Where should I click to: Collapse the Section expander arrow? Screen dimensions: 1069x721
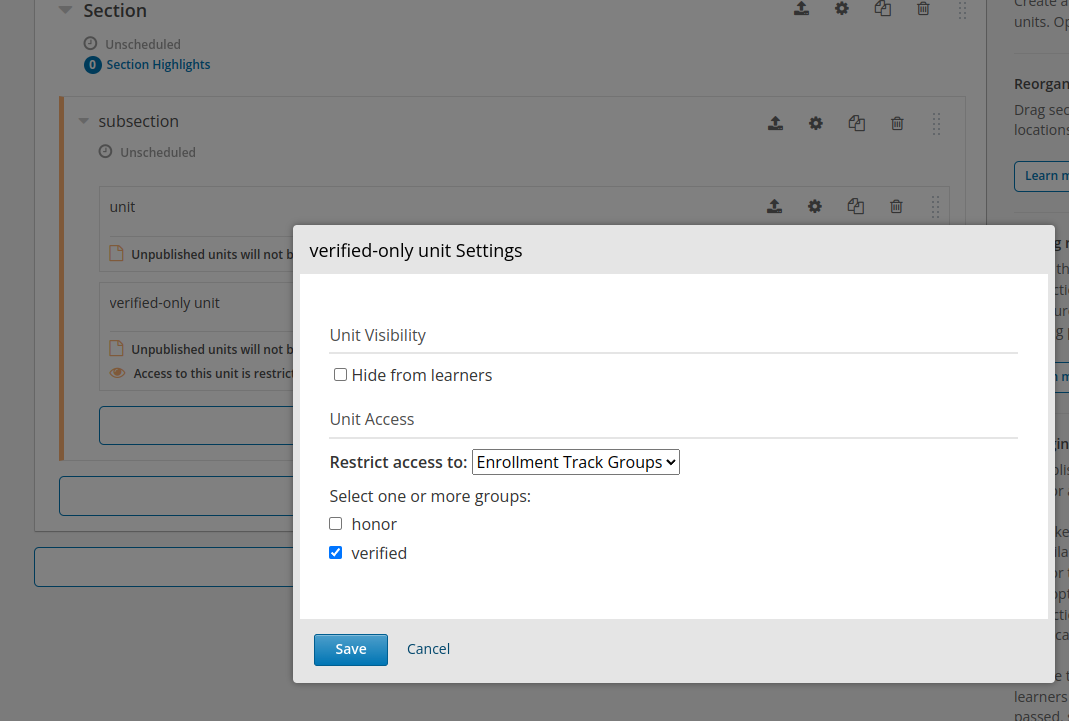pos(65,10)
